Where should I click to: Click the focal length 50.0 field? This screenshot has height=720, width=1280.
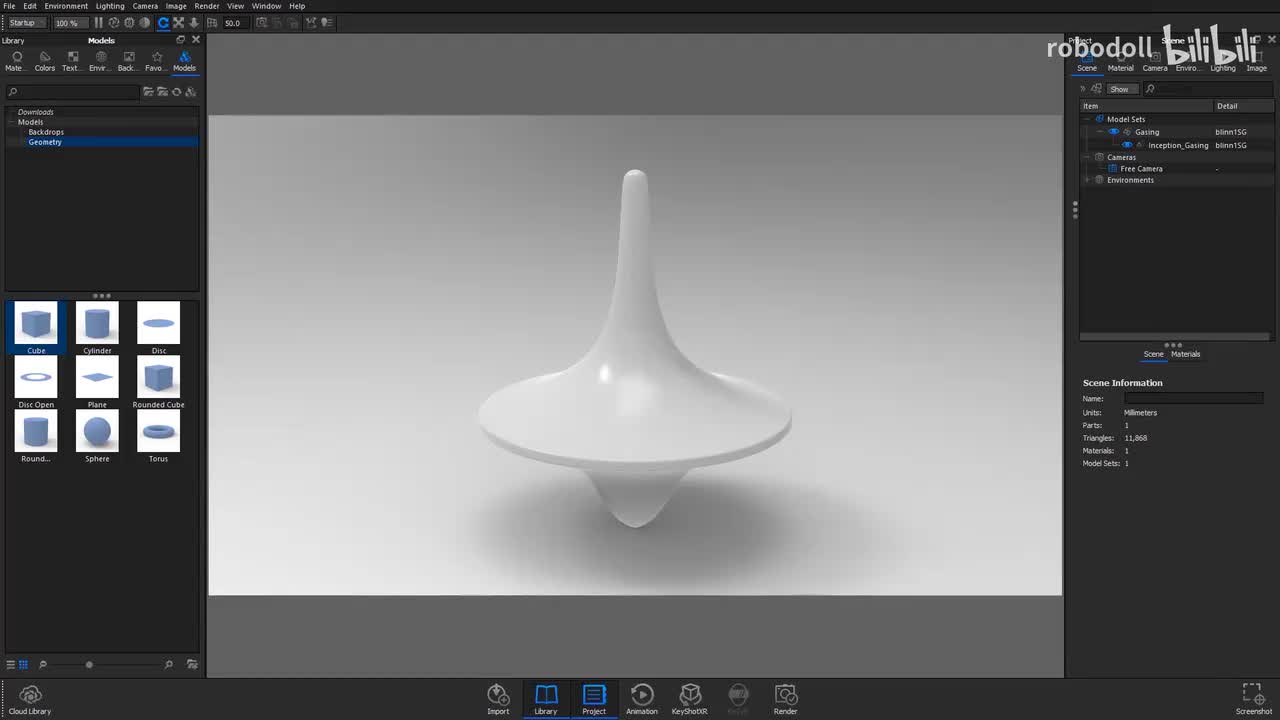[x=235, y=22]
